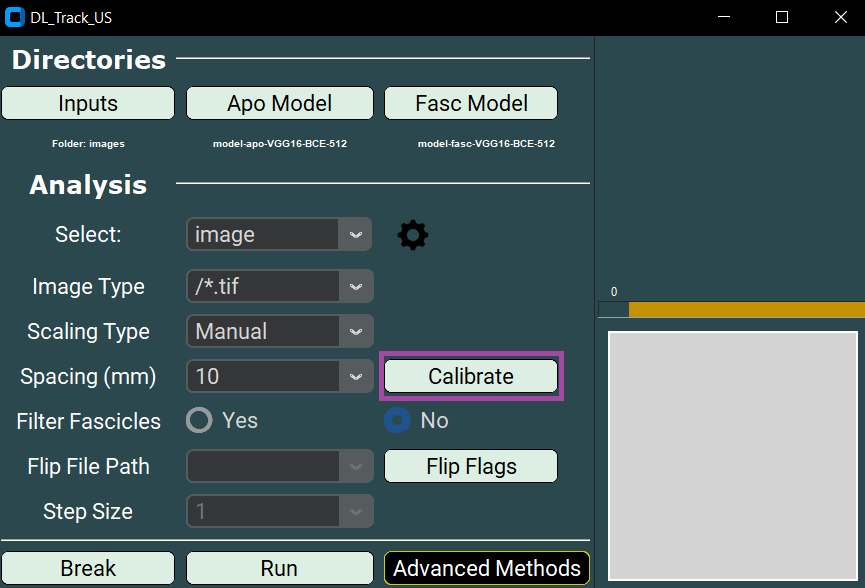Open the Advanced Methods panel

(486, 568)
